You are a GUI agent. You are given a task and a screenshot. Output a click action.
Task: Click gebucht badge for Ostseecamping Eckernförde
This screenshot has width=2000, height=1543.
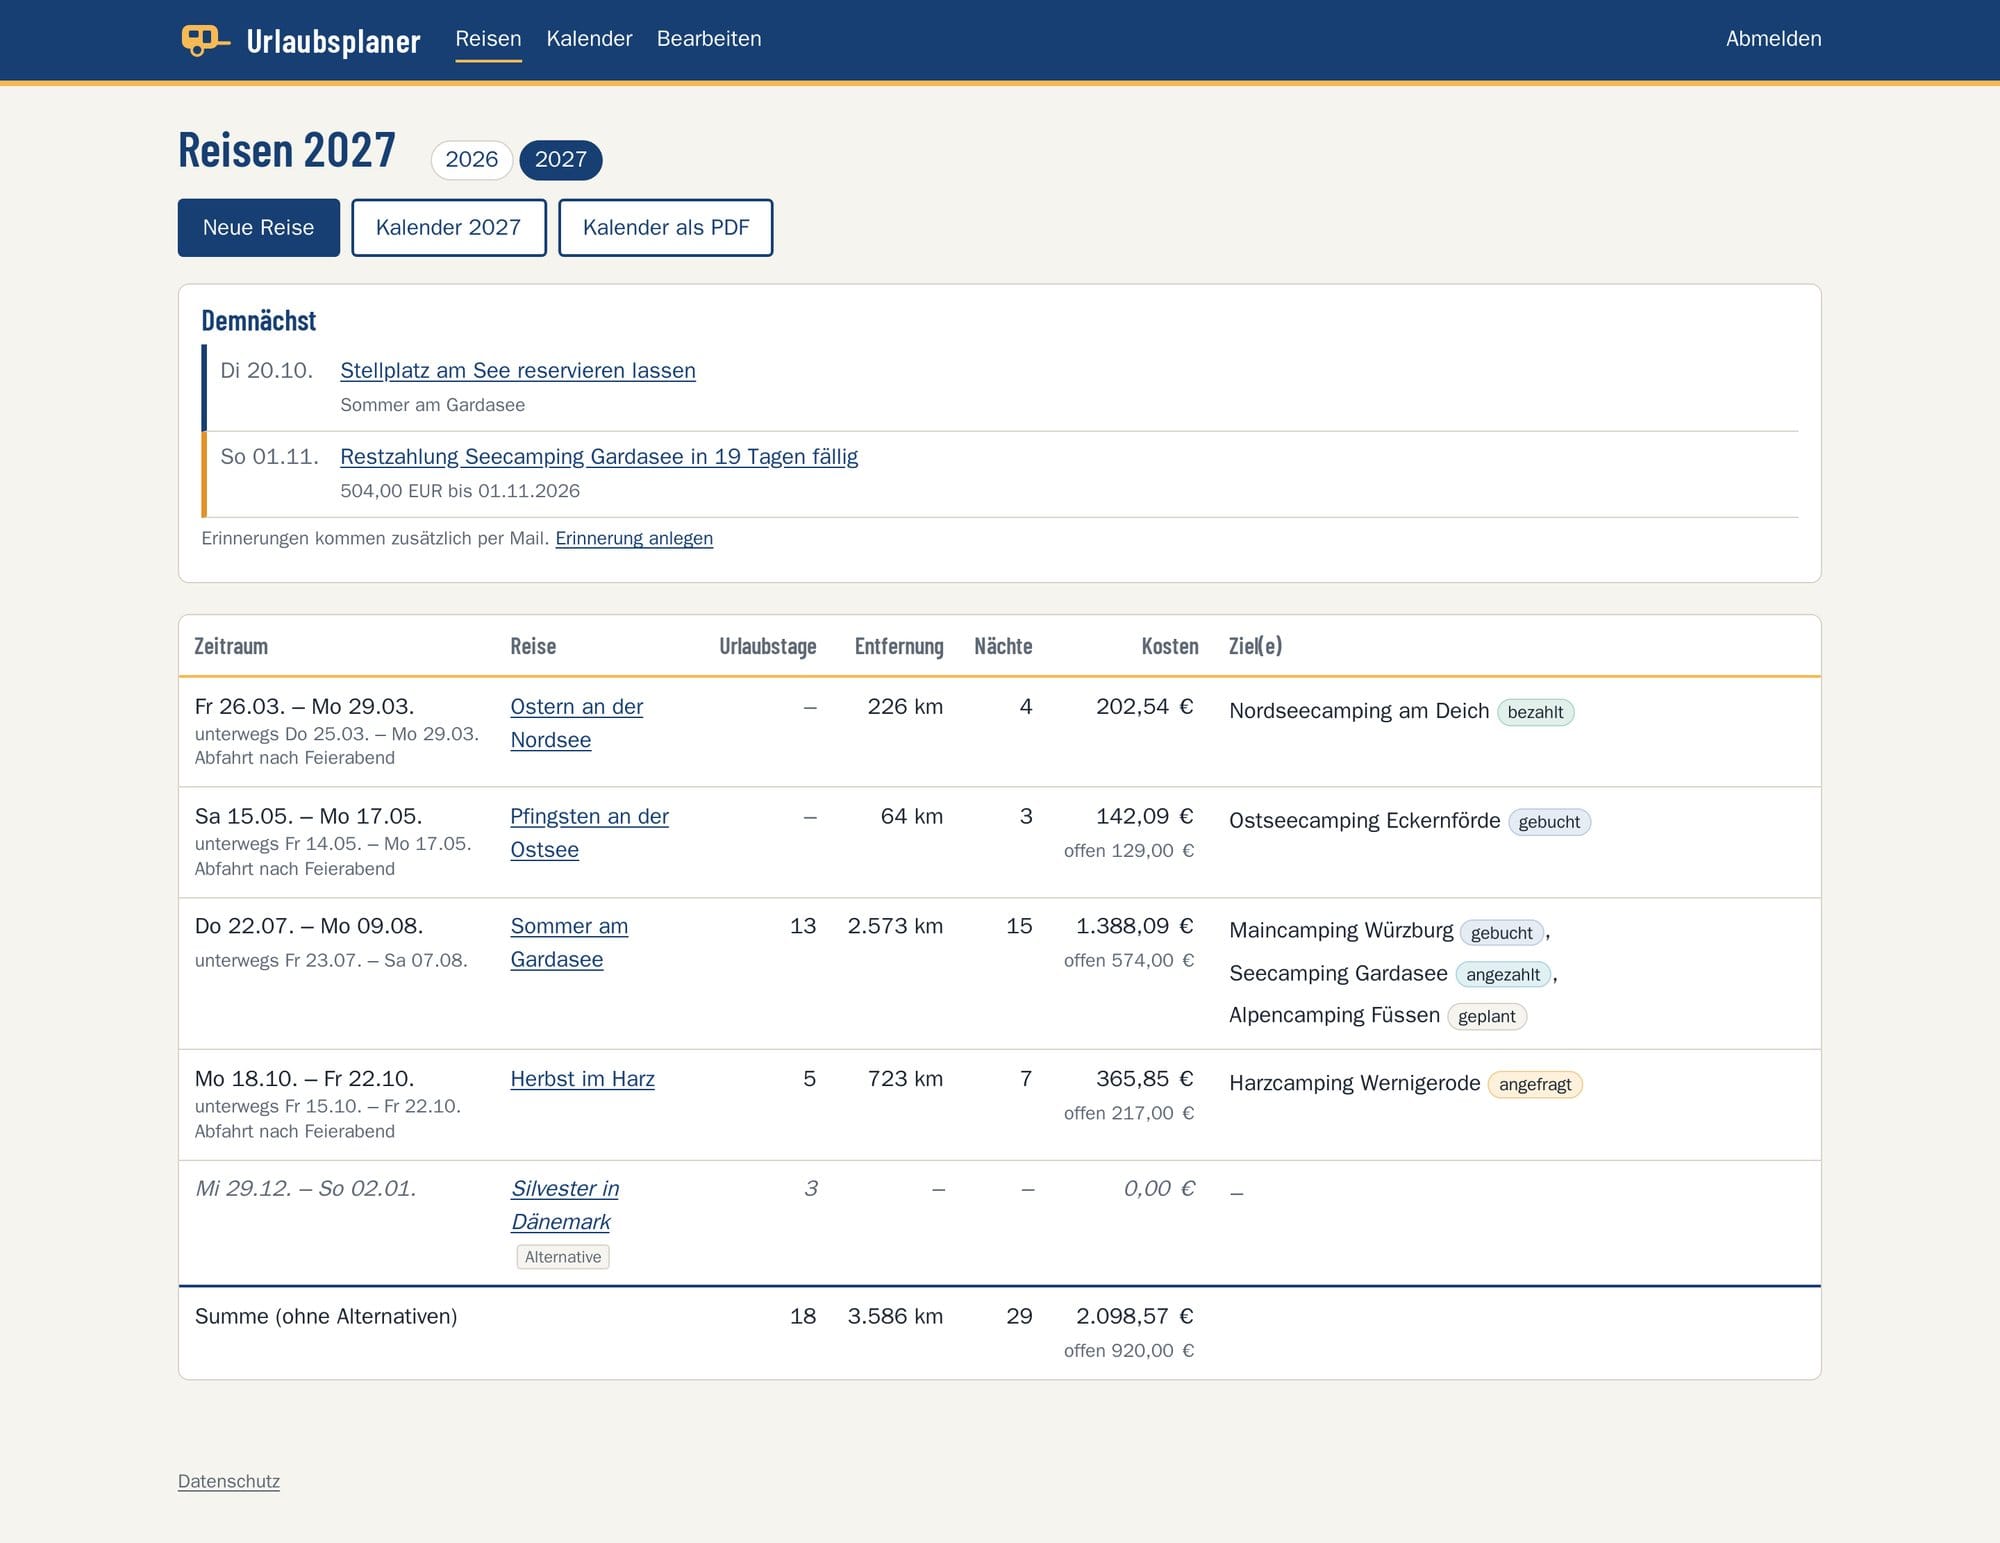pos(1549,822)
